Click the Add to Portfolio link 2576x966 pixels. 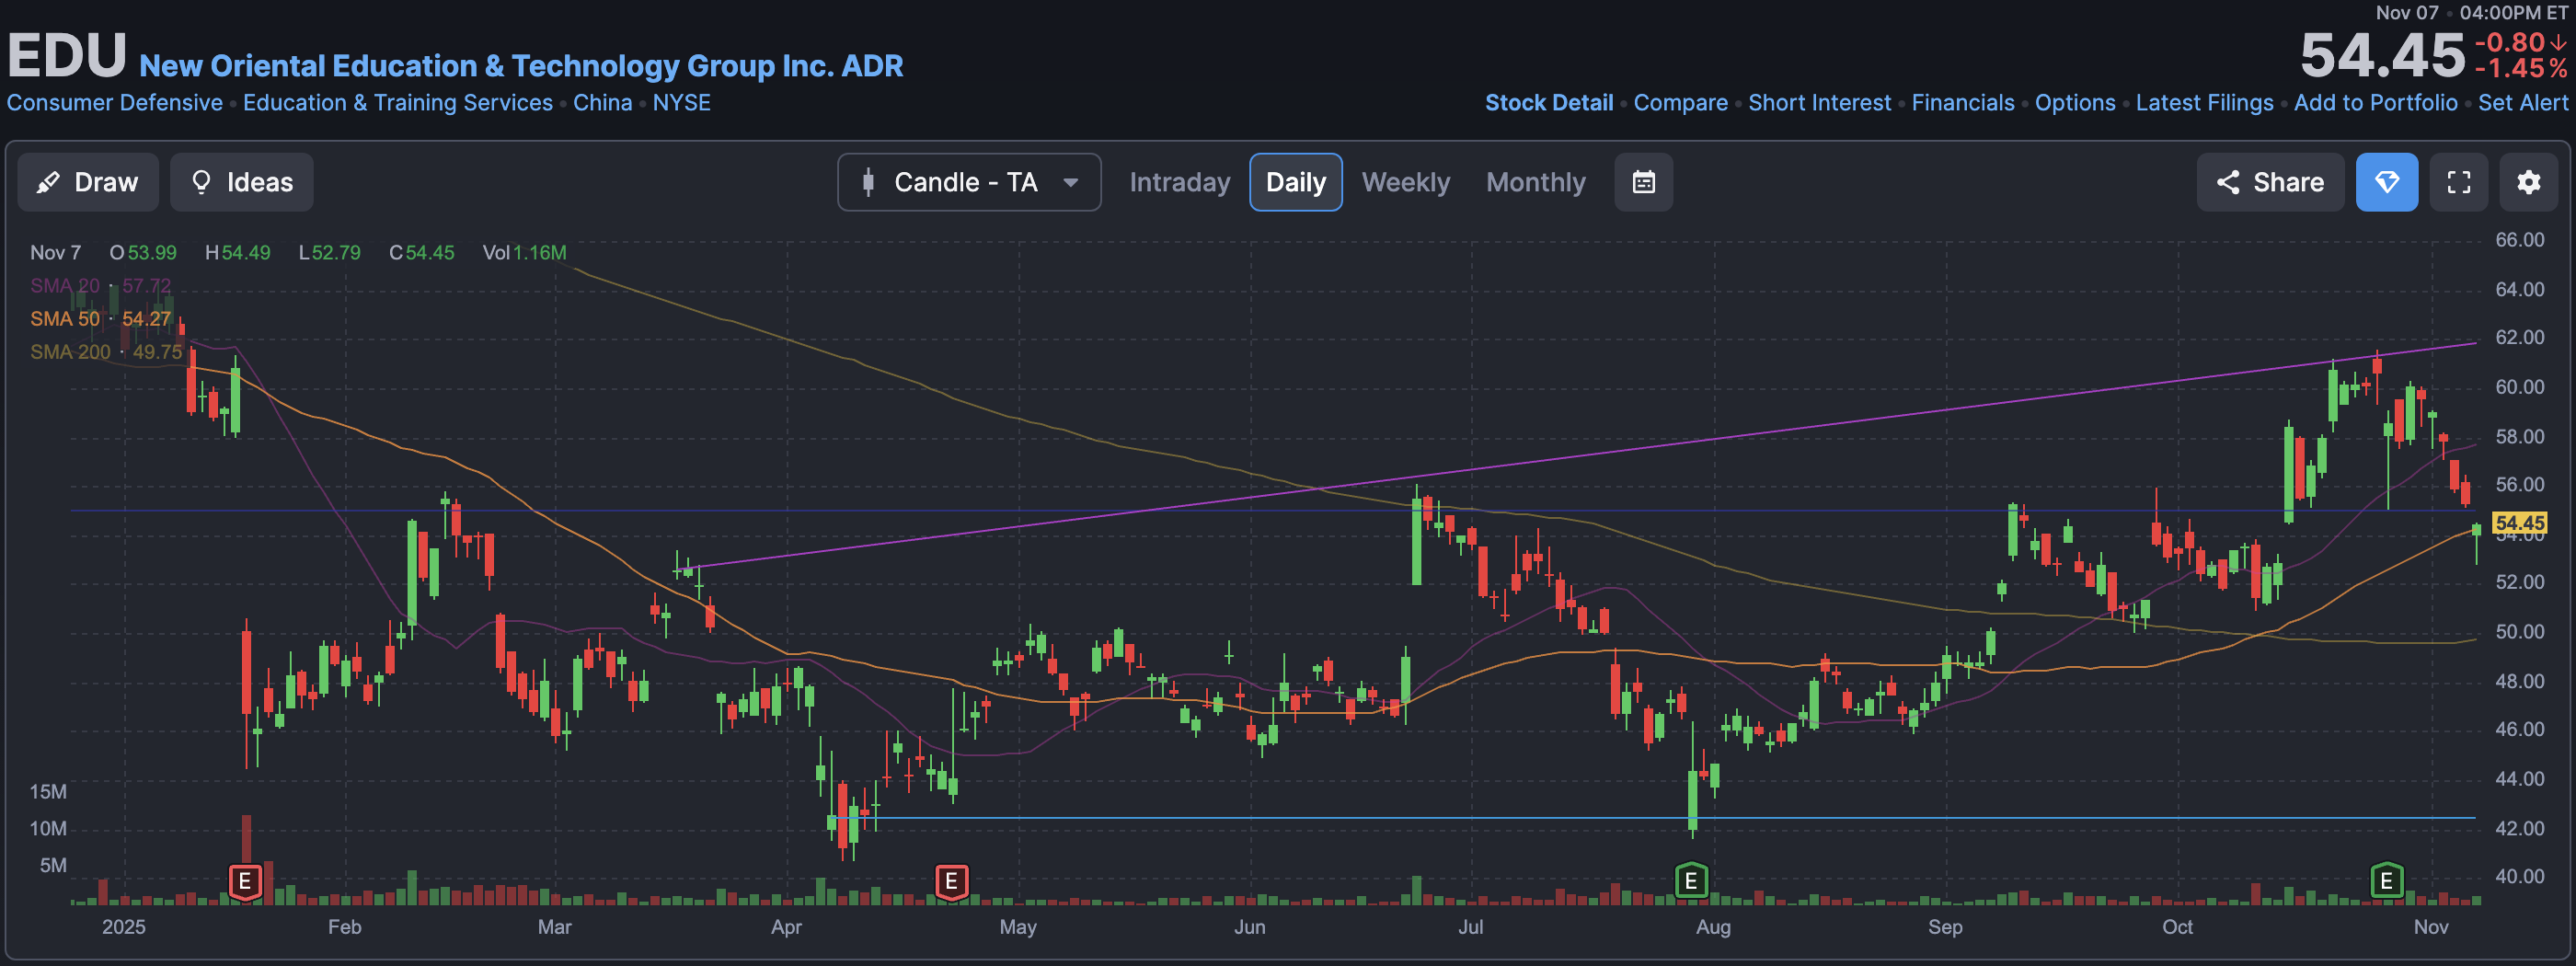(2375, 103)
